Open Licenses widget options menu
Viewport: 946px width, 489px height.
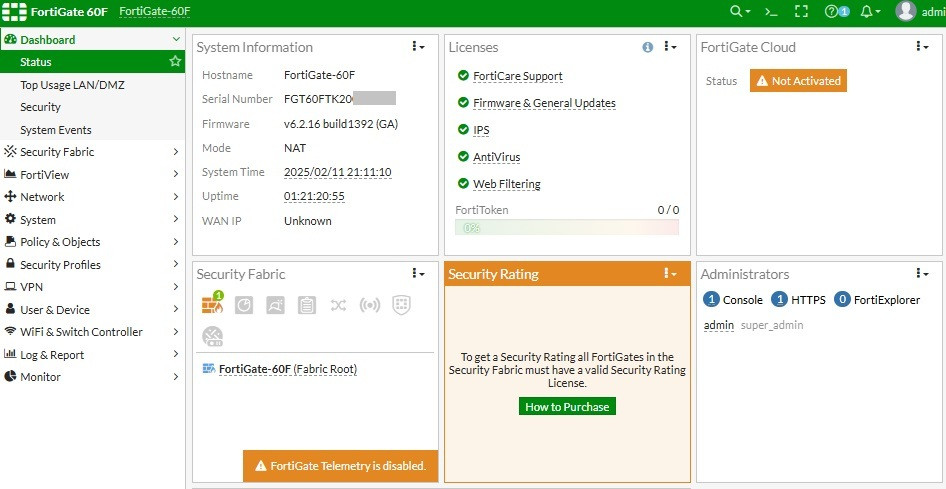pos(670,46)
